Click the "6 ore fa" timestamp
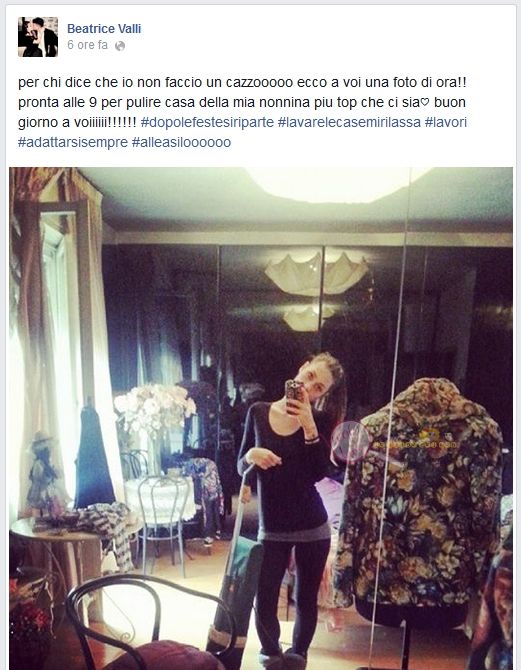 pos(87,45)
